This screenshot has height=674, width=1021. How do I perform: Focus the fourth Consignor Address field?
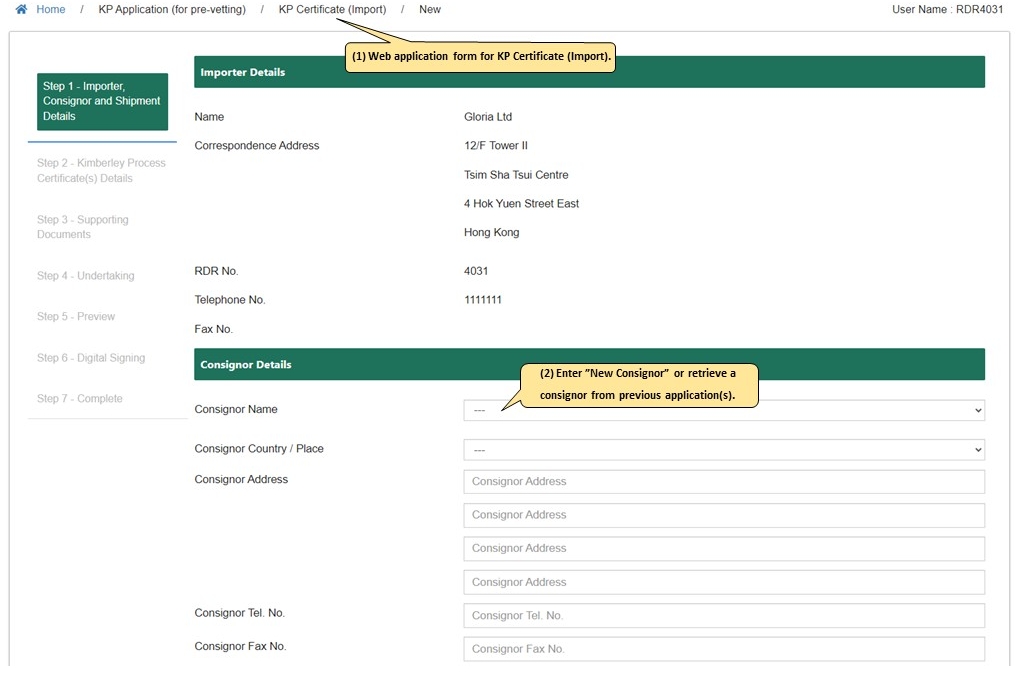click(x=724, y=582)
